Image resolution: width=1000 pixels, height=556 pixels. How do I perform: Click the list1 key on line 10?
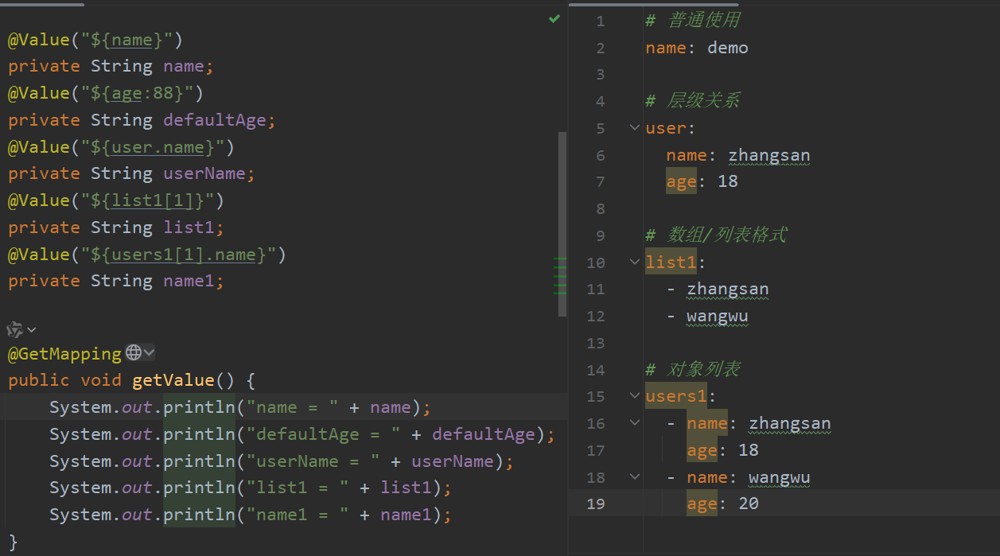click(671, 263)
